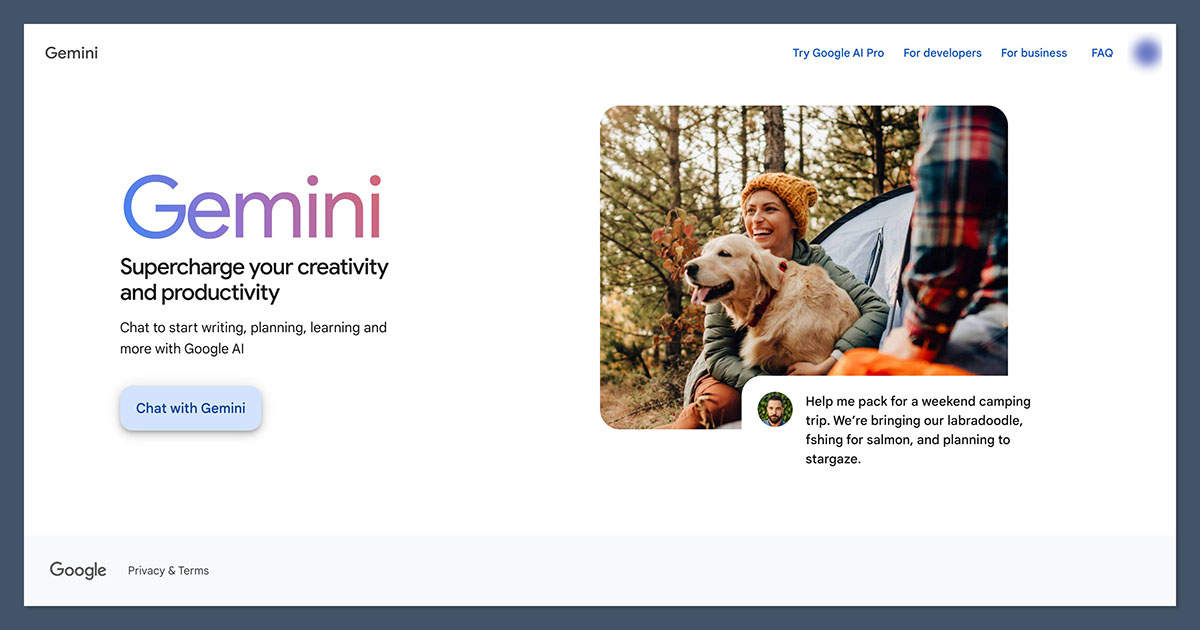Go to the For developers page

pos(942,53)
